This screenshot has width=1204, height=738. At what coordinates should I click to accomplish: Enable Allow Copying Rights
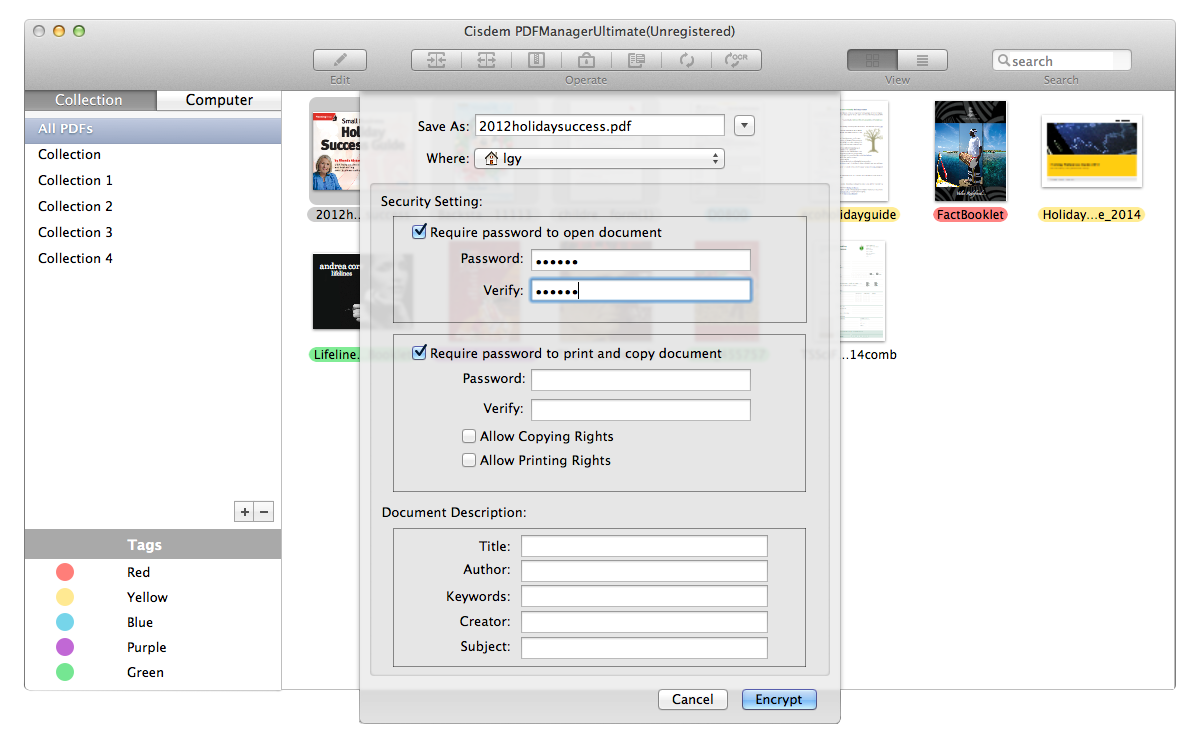pyautogui.click(x=469, y=436)
